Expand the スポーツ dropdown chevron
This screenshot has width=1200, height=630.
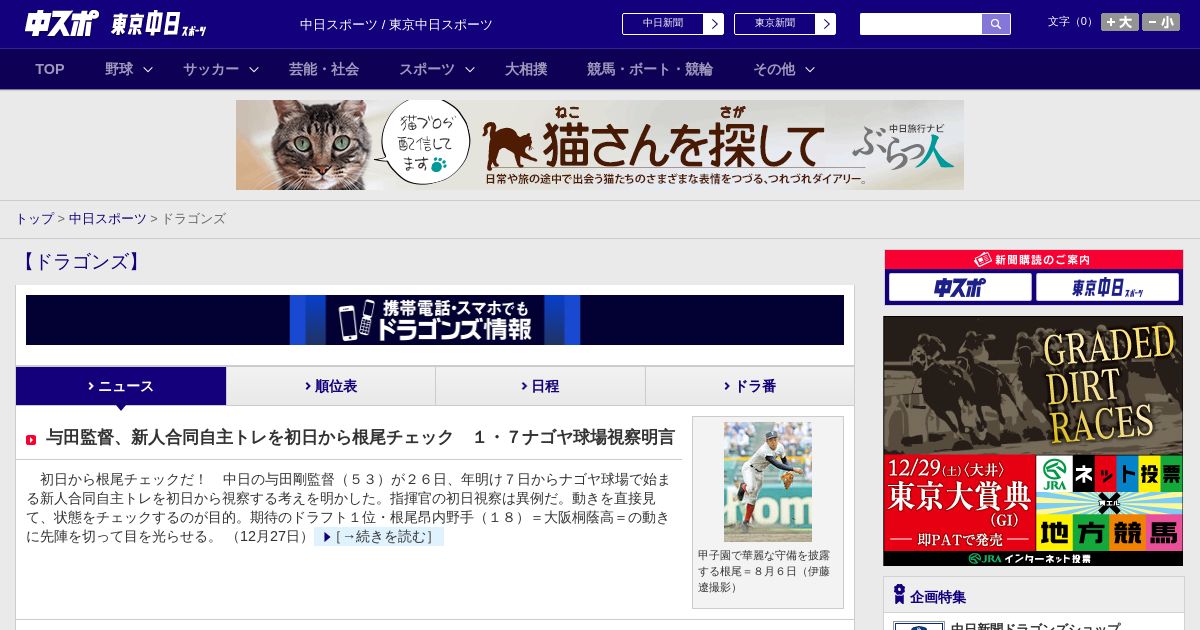coord(470,69)
